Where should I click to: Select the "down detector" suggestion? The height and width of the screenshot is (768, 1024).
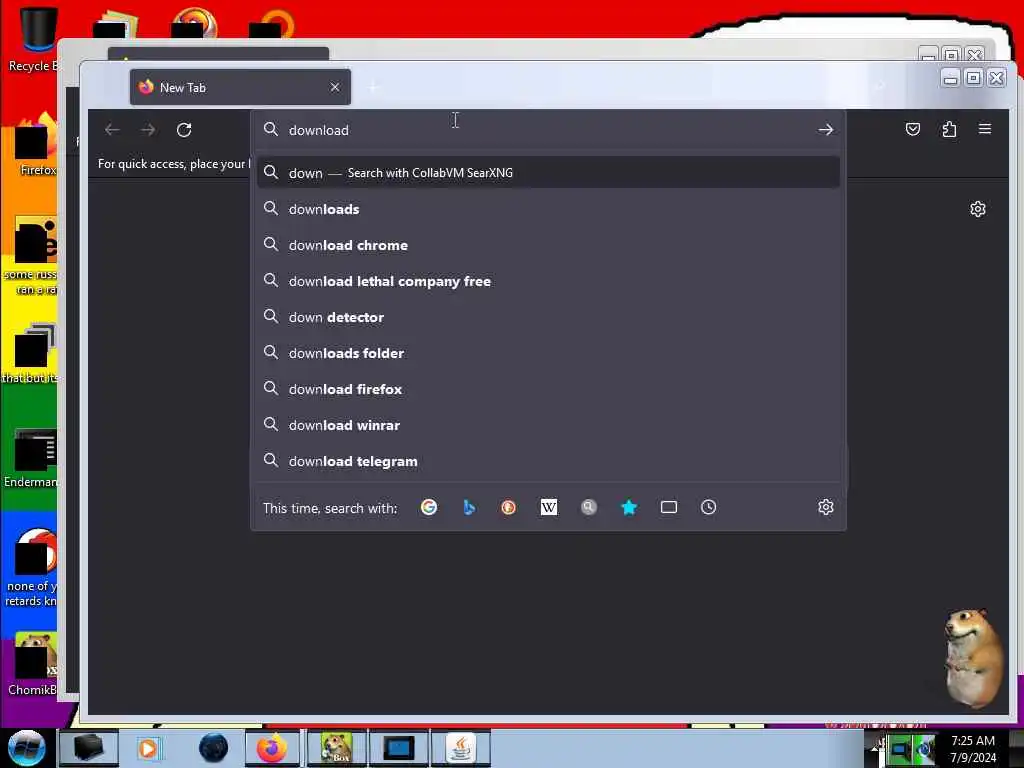tap(549, 317)
